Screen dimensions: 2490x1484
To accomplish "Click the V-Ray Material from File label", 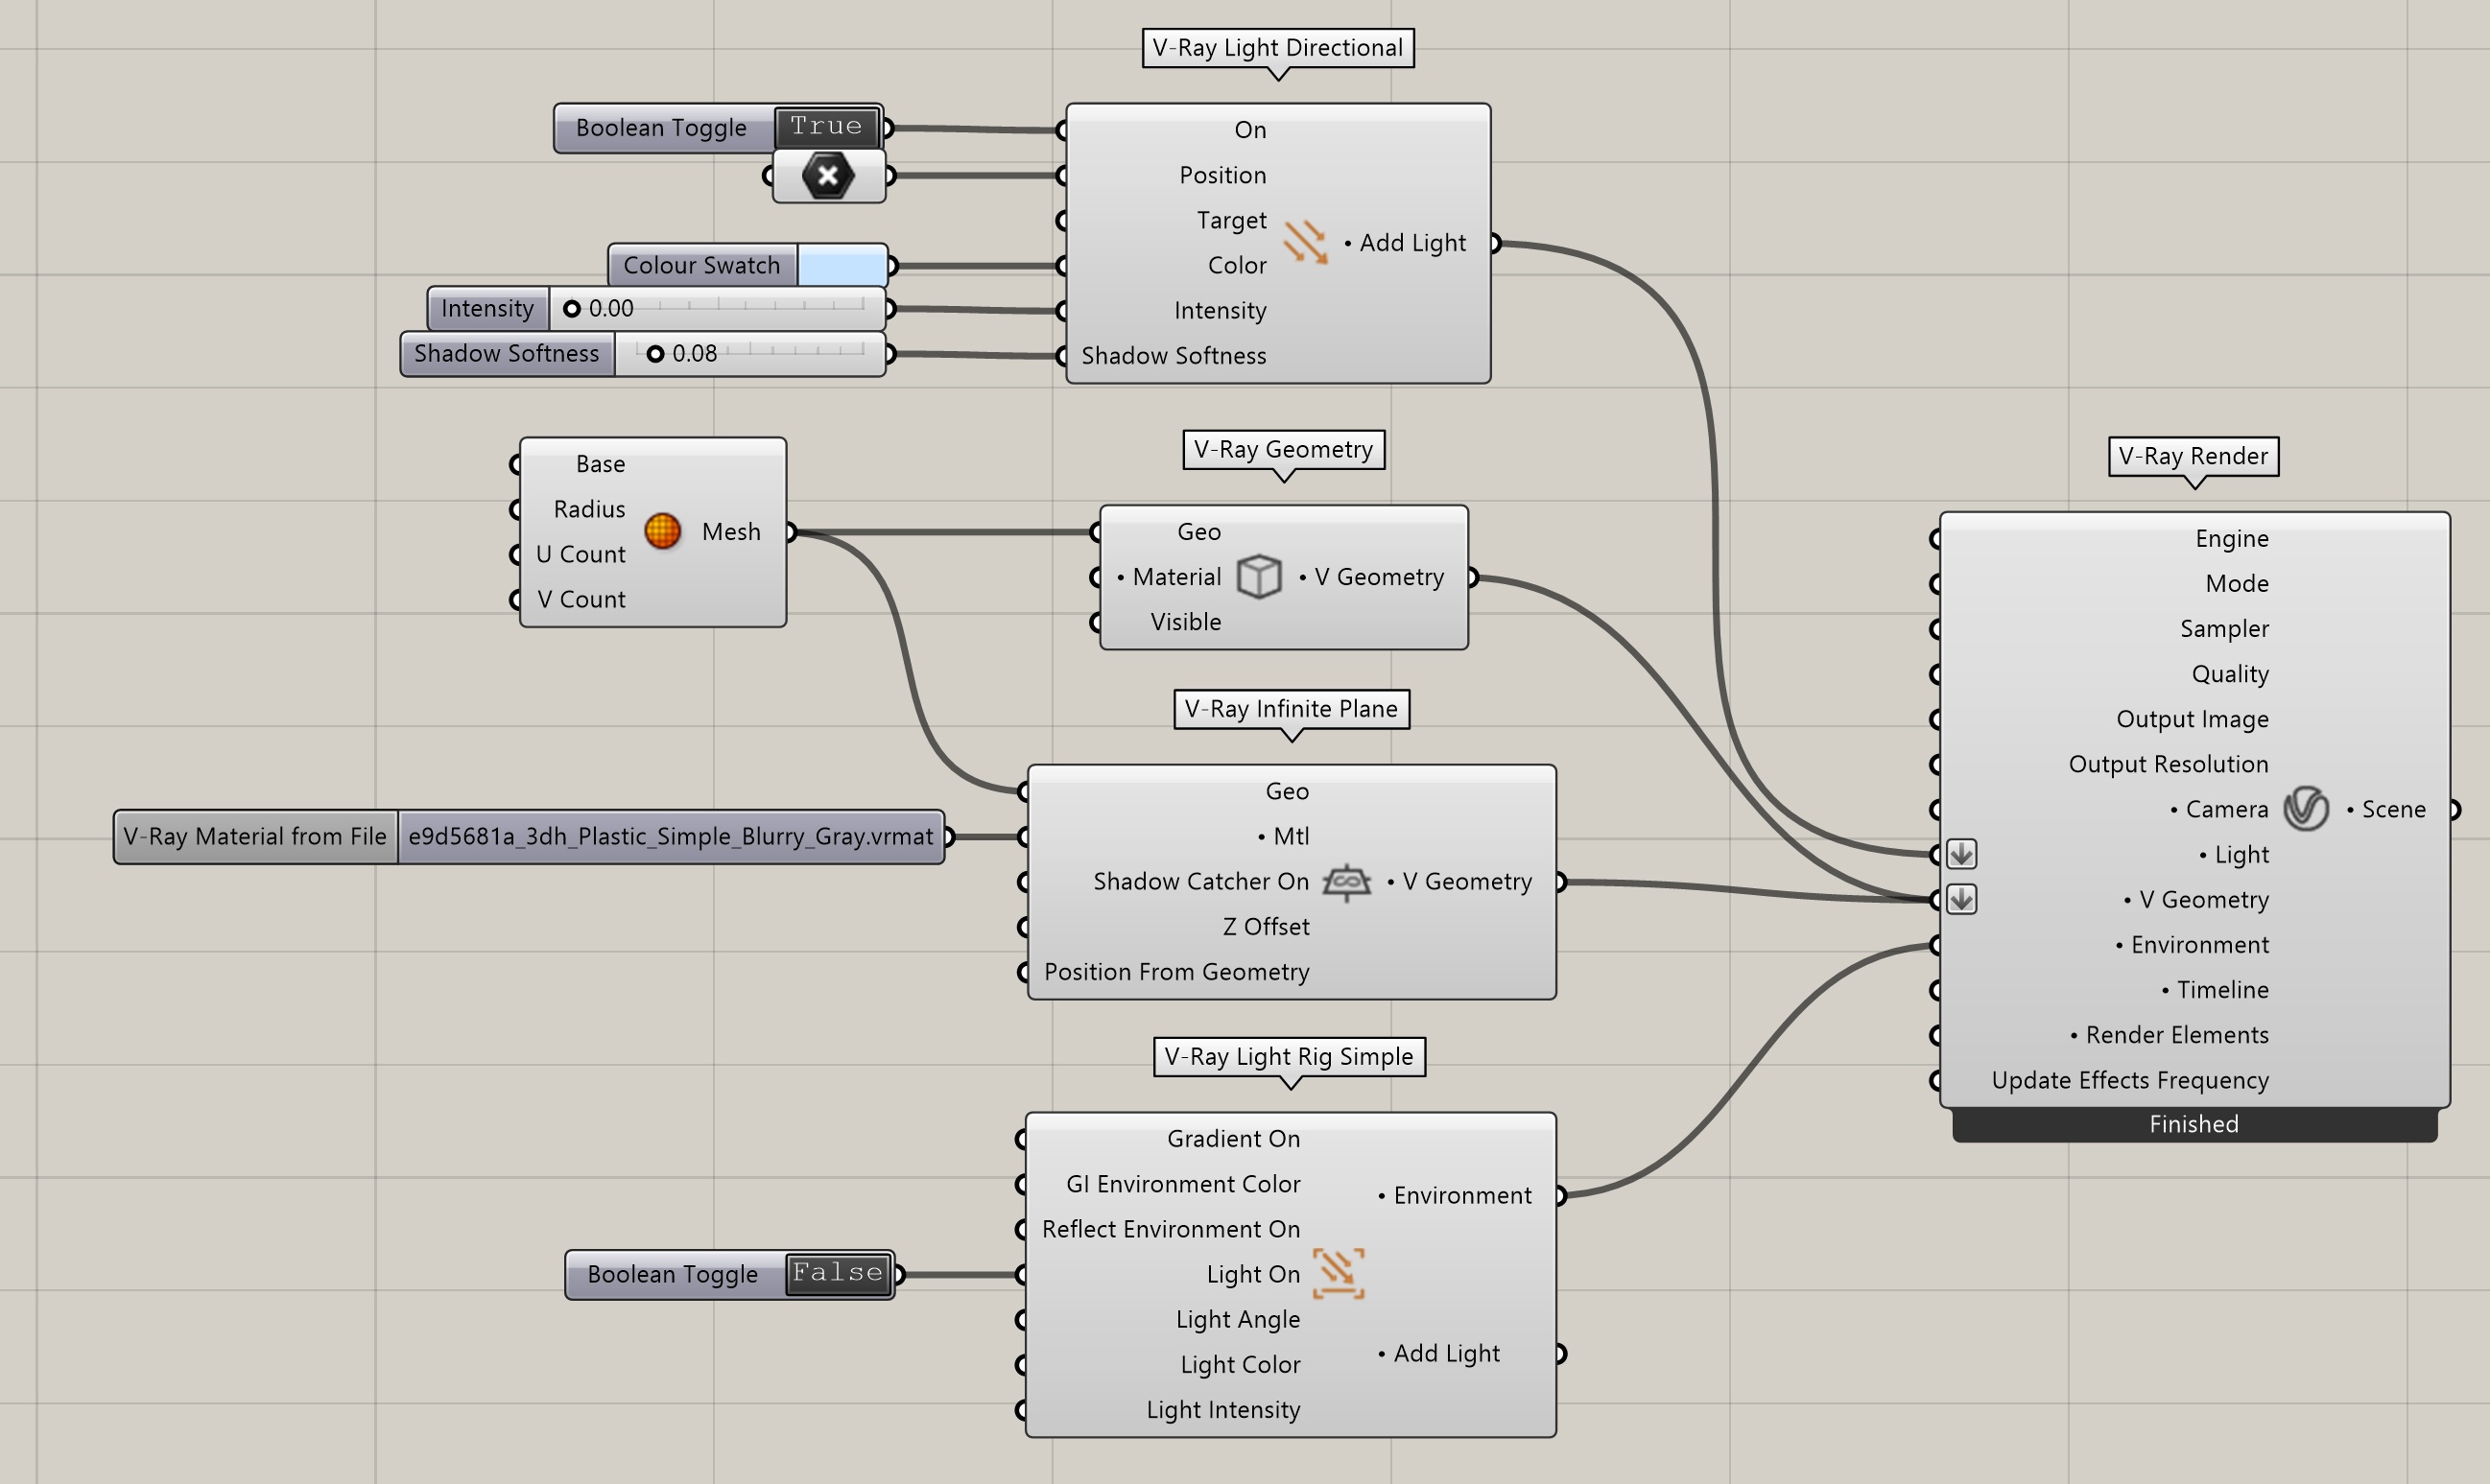I will 255,836.
